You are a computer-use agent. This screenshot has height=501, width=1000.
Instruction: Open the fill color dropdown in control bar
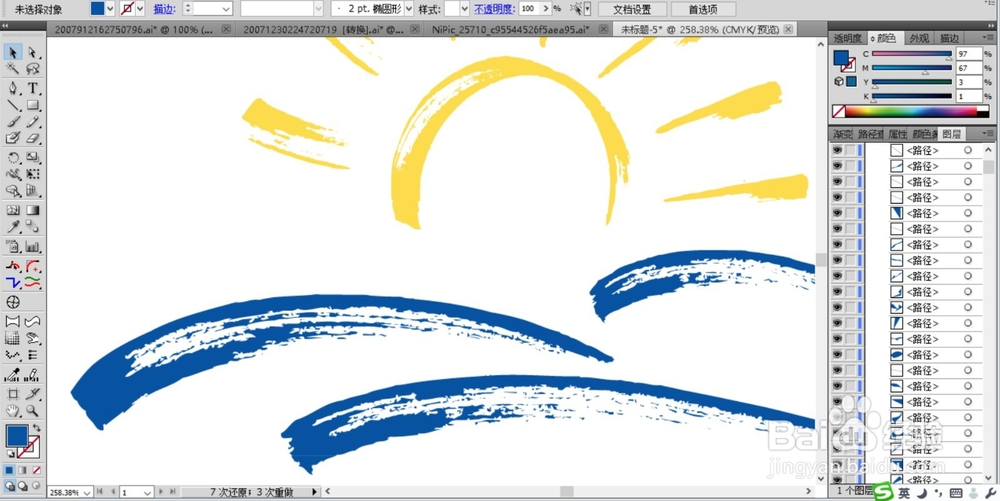click(110, 9)
